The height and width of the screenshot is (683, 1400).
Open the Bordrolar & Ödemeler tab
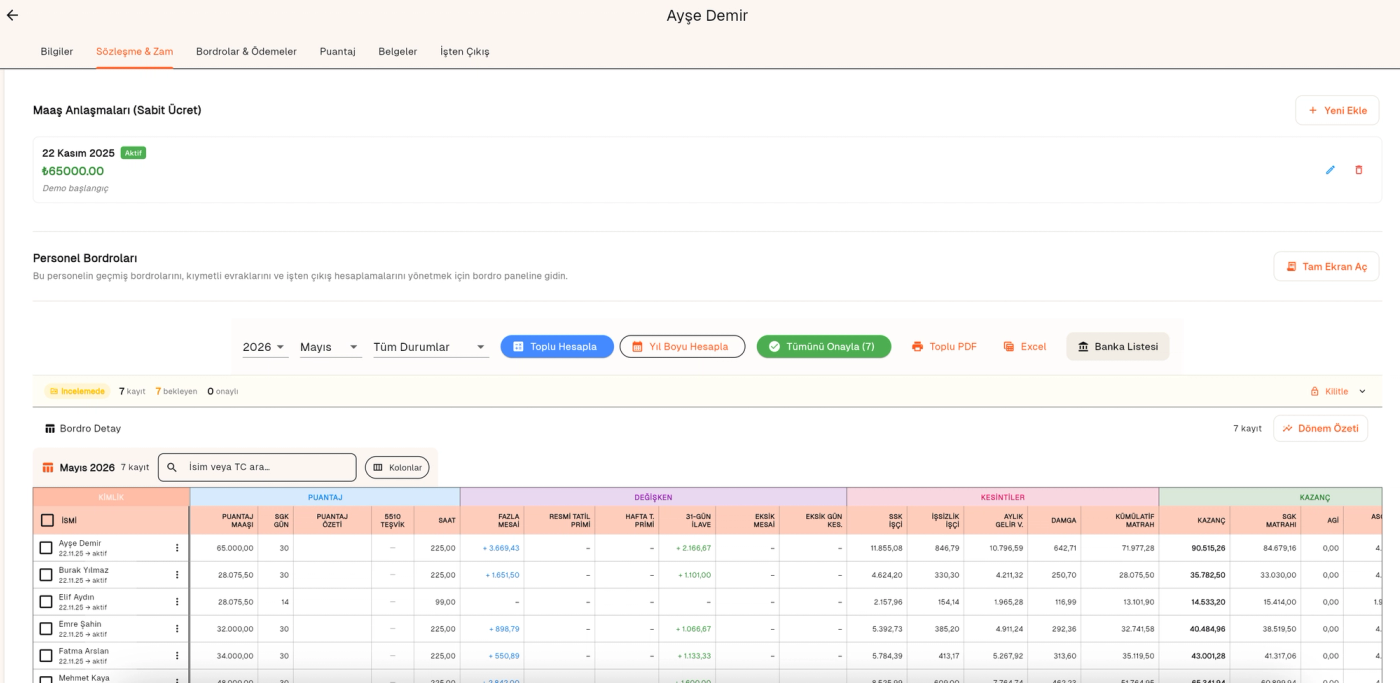pyautogui.click(x=246, y=51)
